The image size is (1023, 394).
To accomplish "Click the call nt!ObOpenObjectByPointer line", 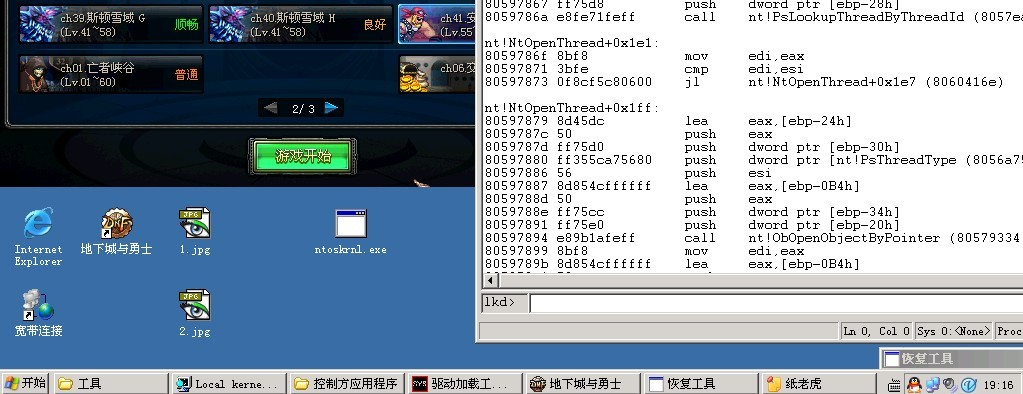I will click(754, 238).
